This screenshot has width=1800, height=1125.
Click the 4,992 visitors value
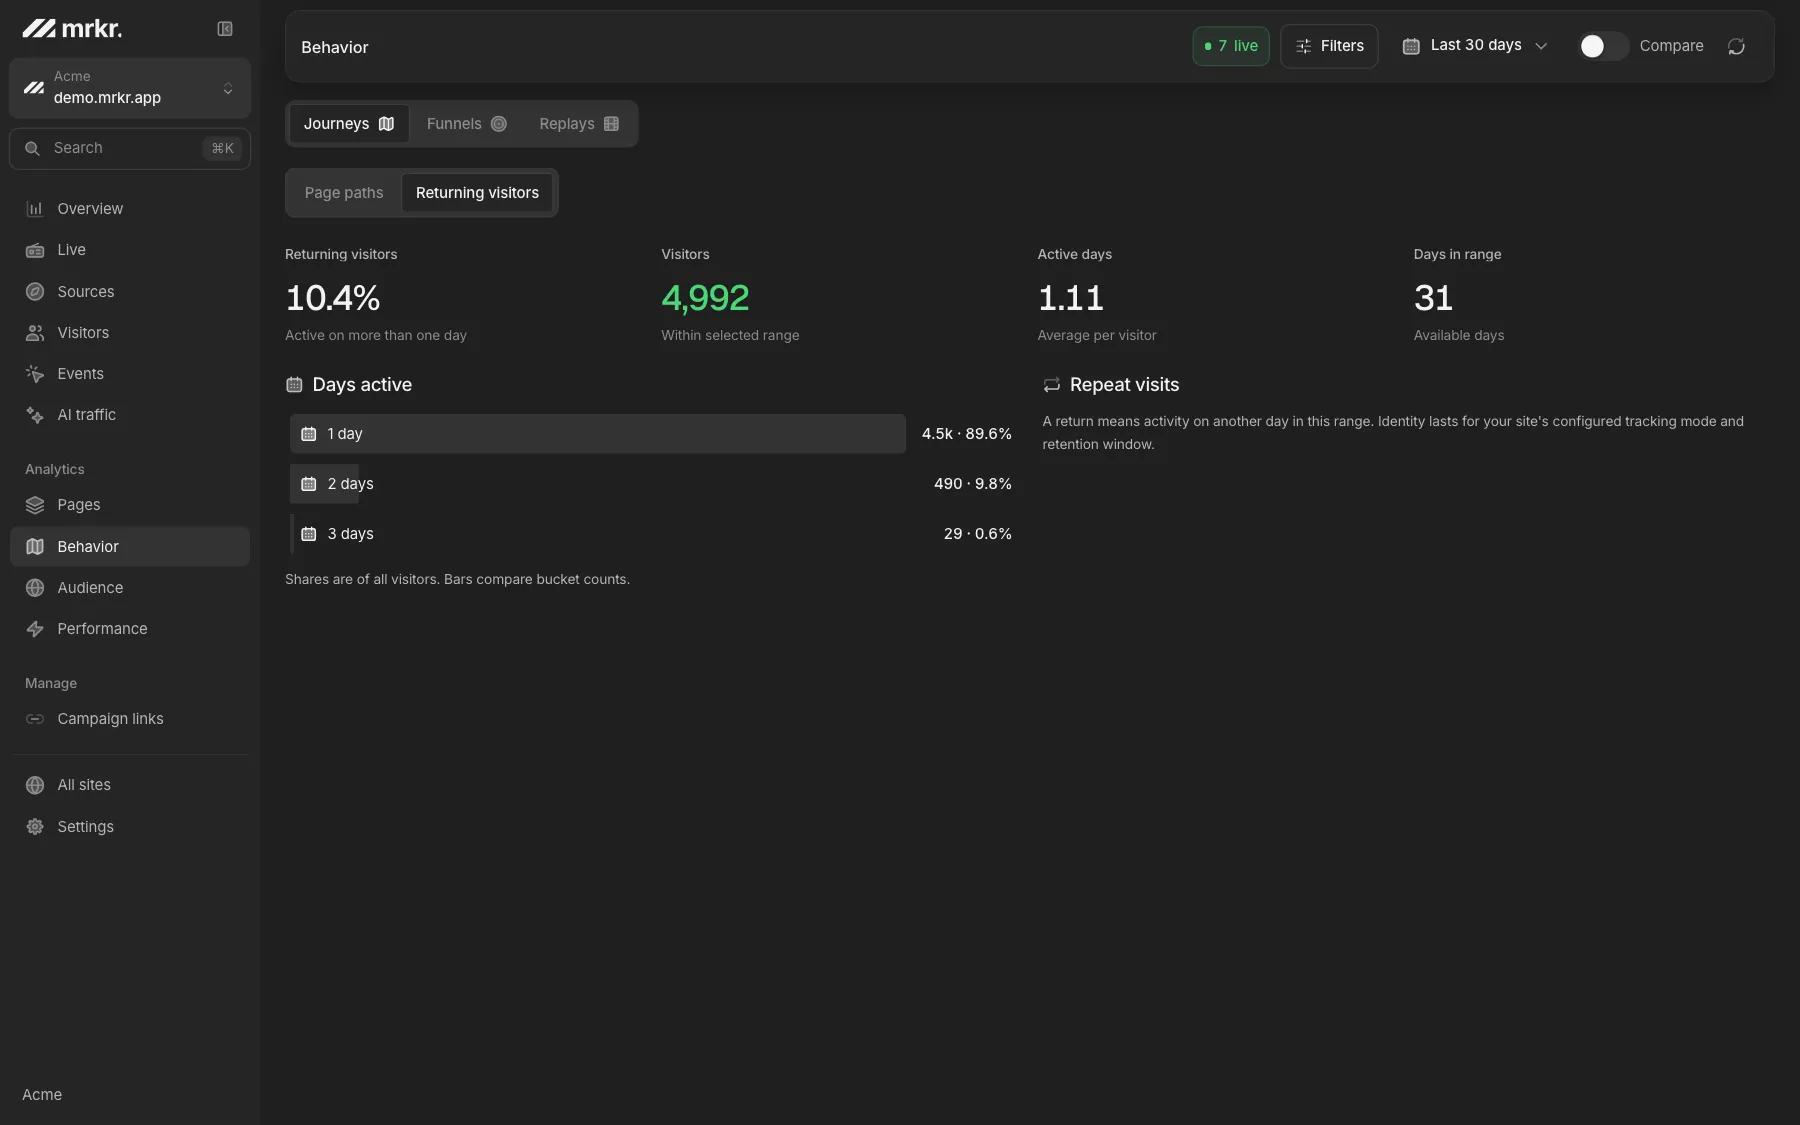coord(705,298)
